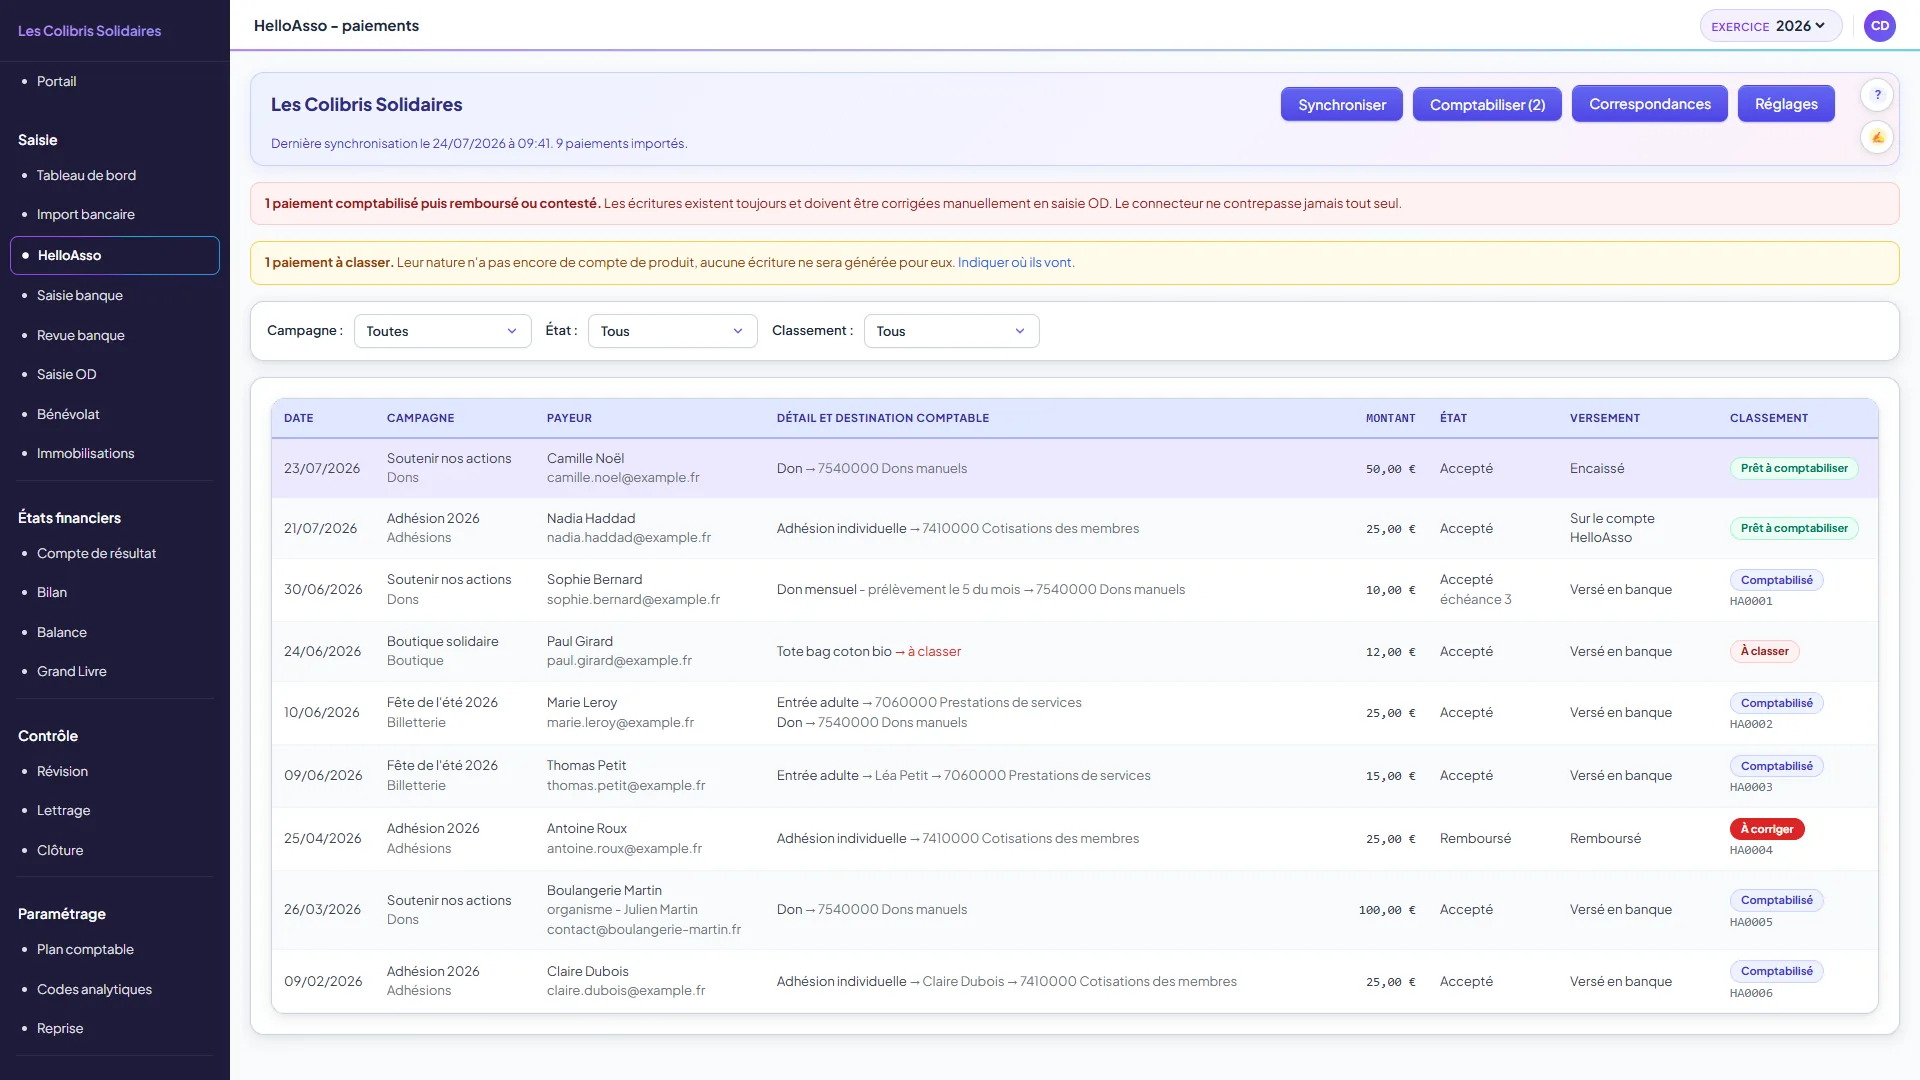This screenshot has width=1920, height=1080.
Task: Open Immobilisations in the sidebar
Action: (85, 453)
